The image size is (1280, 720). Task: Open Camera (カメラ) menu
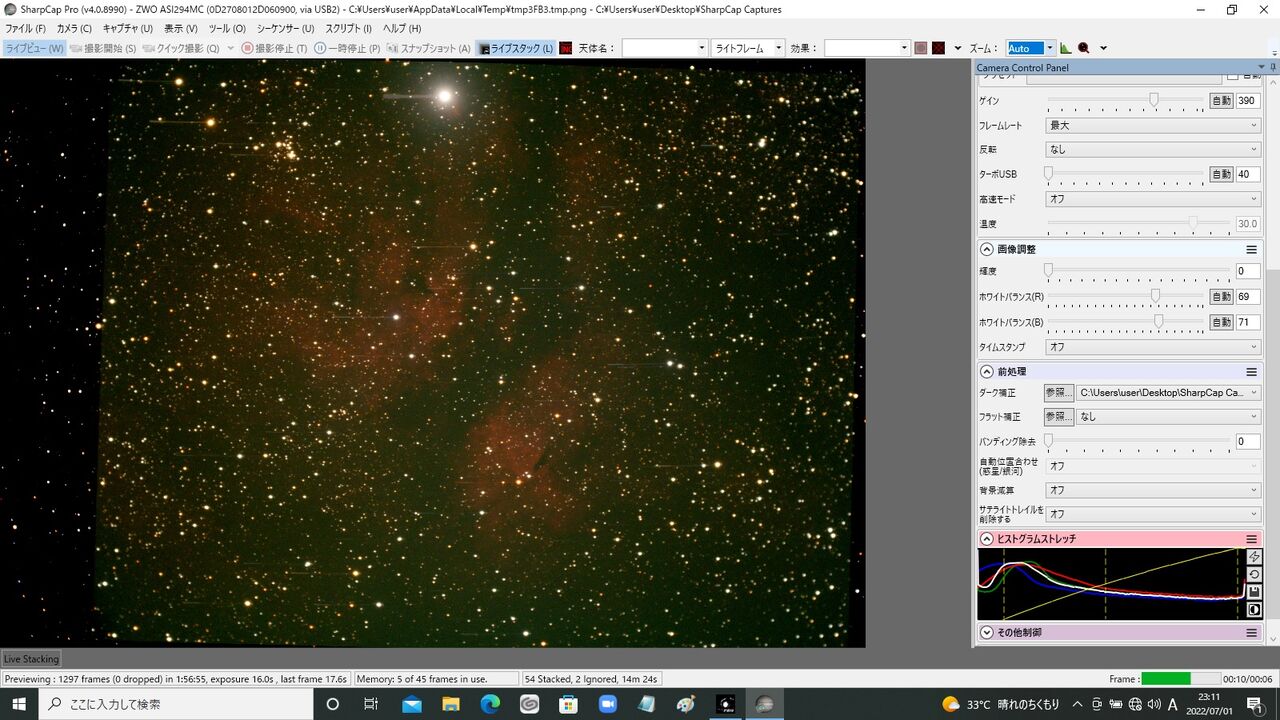coord(74,29)
